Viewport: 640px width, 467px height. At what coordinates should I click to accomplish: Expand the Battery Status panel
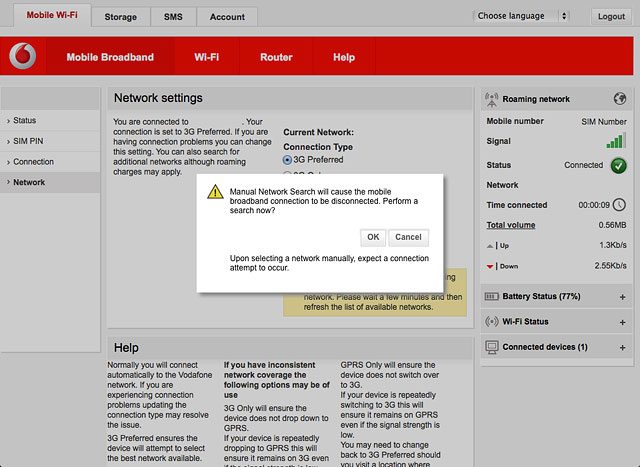coord(622,297)
